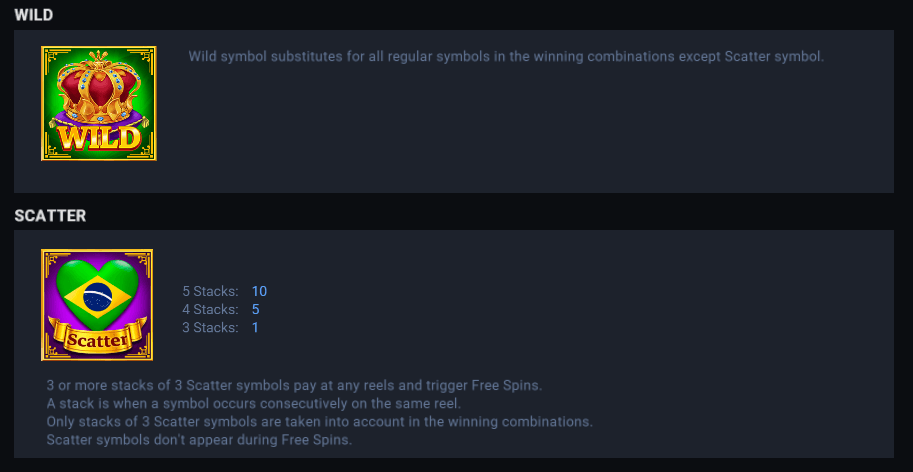The height and width of the screenshot is (472, 913).
Task: Click the payout value 5 for 4 Stacks
Action: (x=256, y=309)
